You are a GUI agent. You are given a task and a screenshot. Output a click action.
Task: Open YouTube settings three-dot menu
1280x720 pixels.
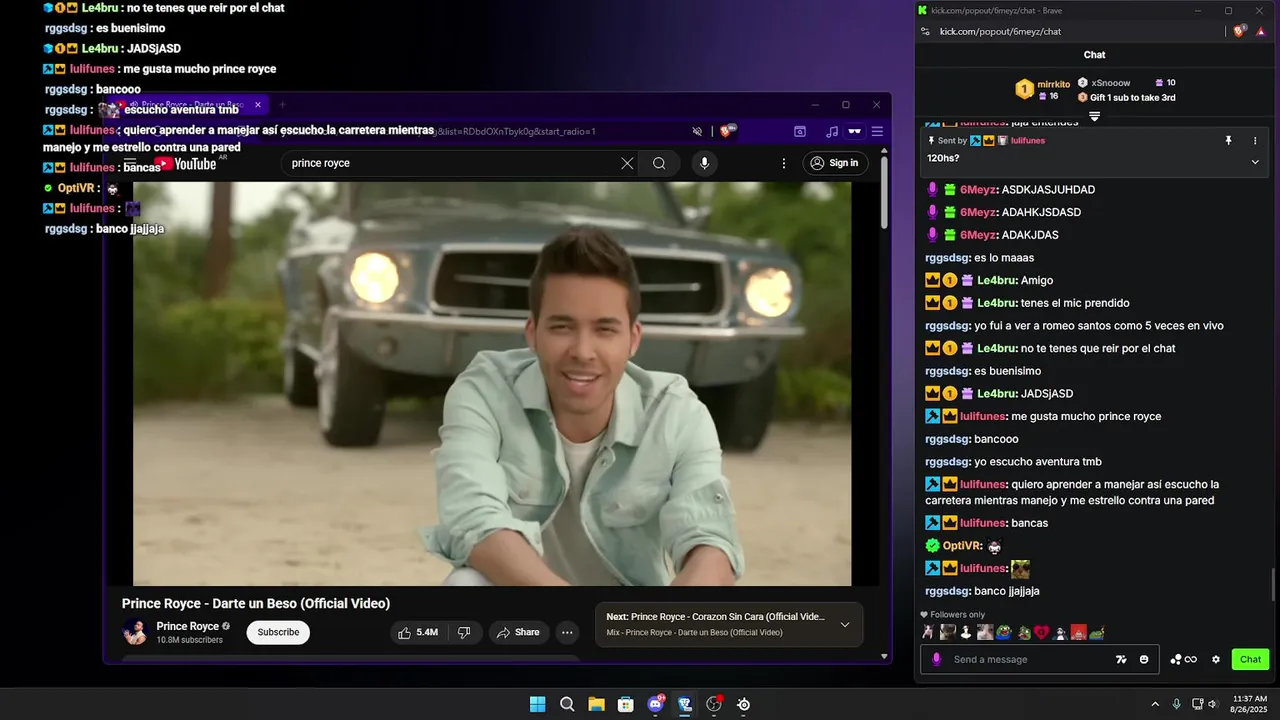[784, 163]
